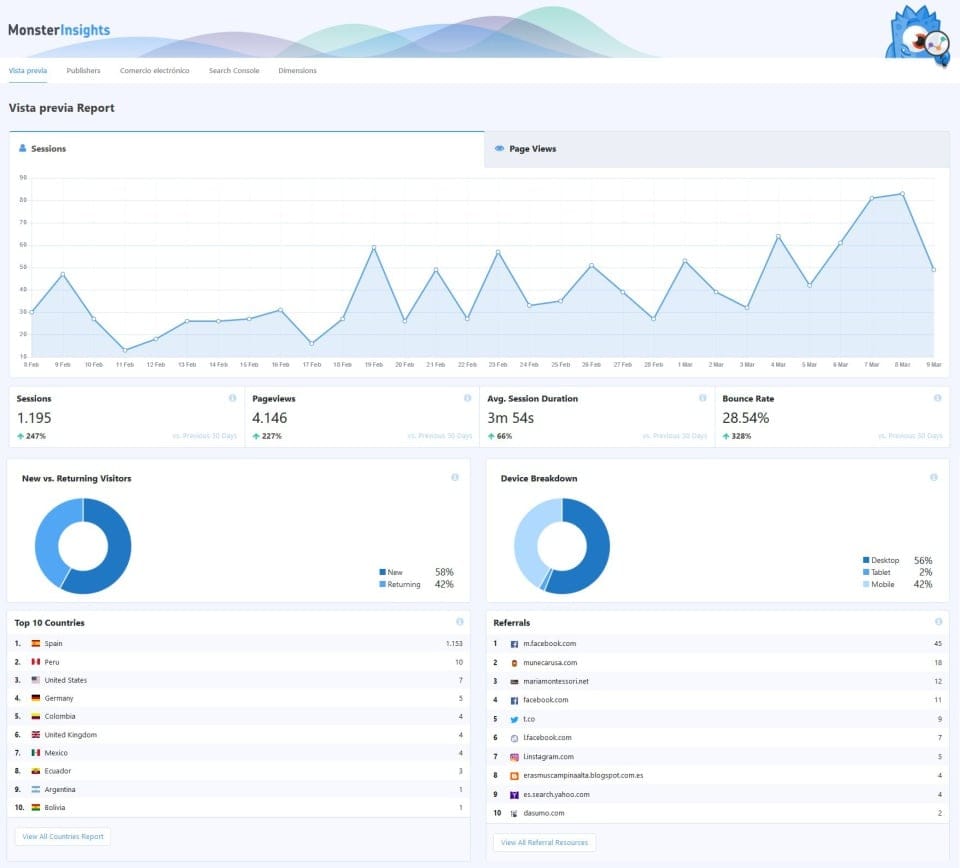960x868 pixels.
Task: Click View All Countries Report button
Action: click(62, 836)
